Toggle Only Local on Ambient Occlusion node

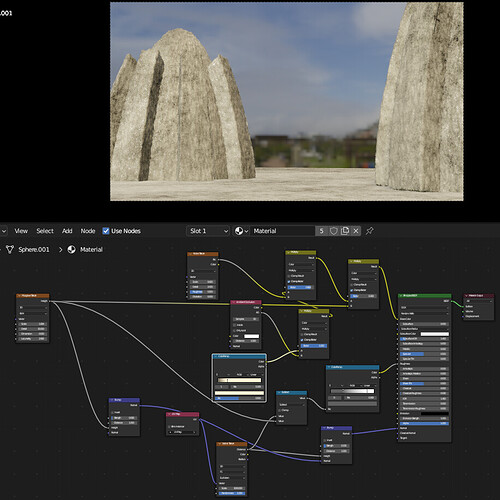pos(234,331)
